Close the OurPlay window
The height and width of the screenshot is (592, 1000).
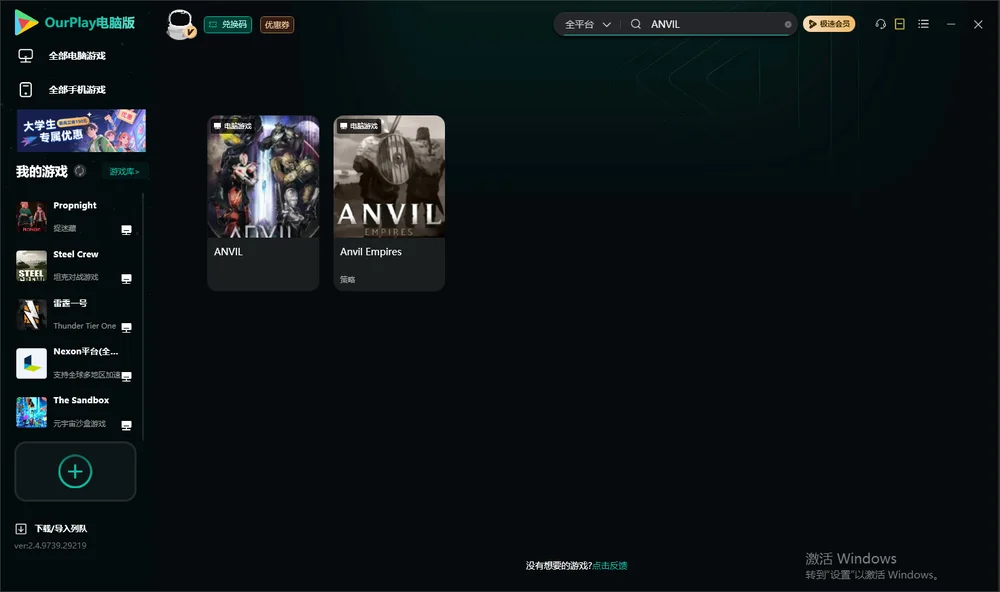pyautogui.click(x=978, y=24)
